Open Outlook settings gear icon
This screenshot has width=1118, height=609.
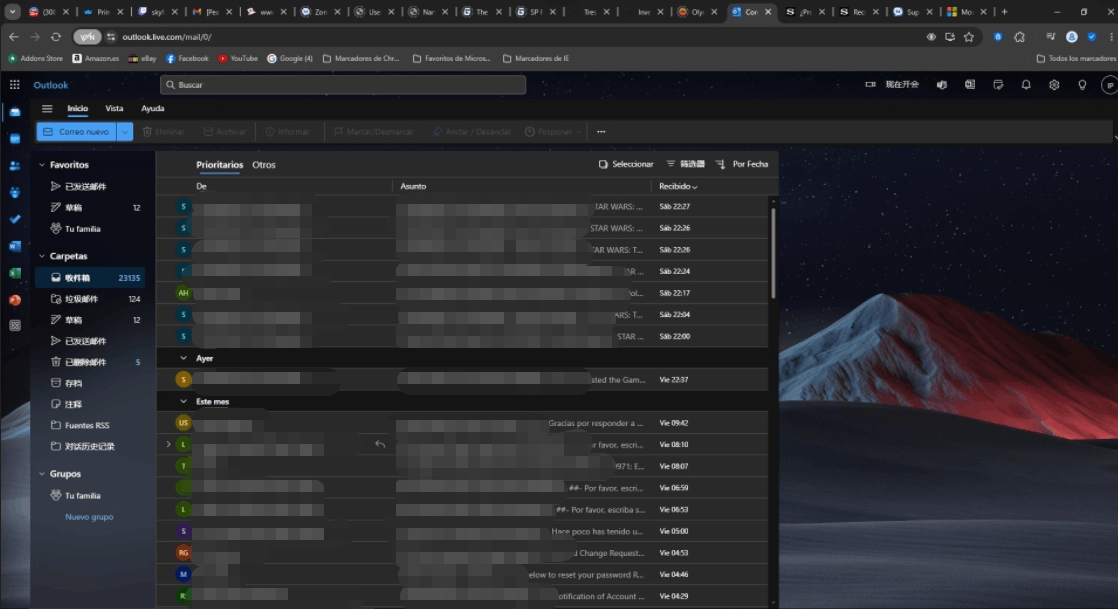1054,85
